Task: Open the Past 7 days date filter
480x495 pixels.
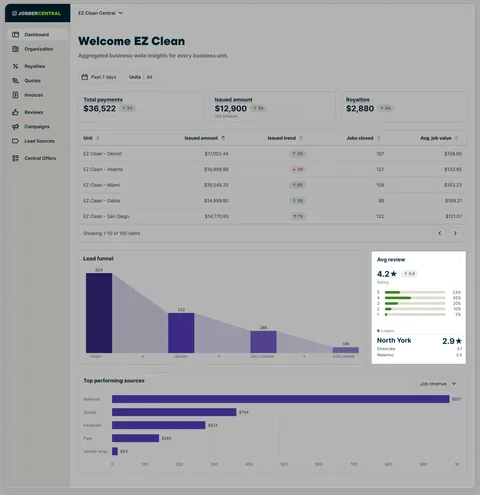Action: (x=99, y=77)
